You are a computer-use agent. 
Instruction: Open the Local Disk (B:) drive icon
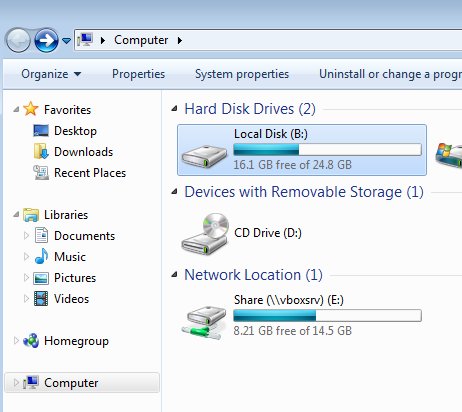(x=204, y=156)
